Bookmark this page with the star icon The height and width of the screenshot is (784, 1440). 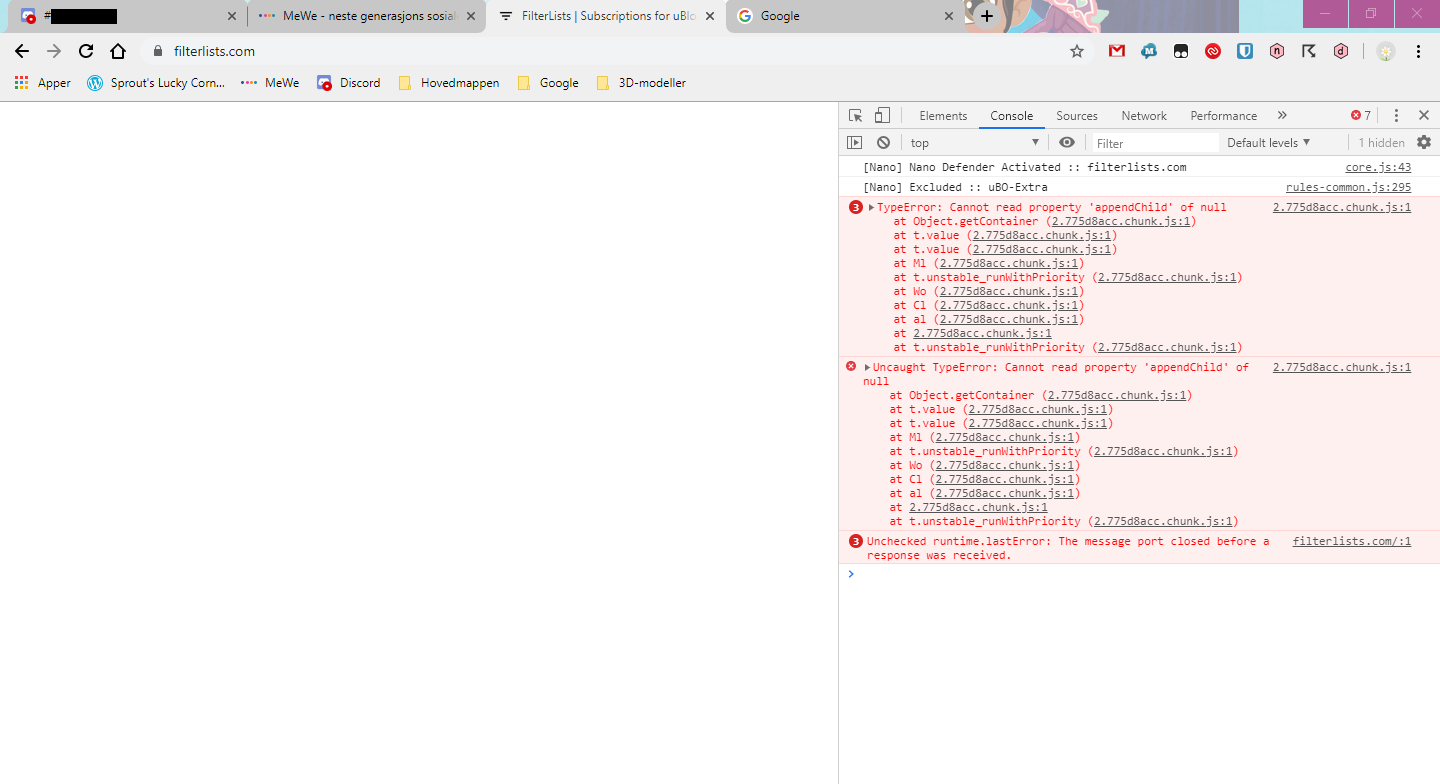(x=1077, y=51)
